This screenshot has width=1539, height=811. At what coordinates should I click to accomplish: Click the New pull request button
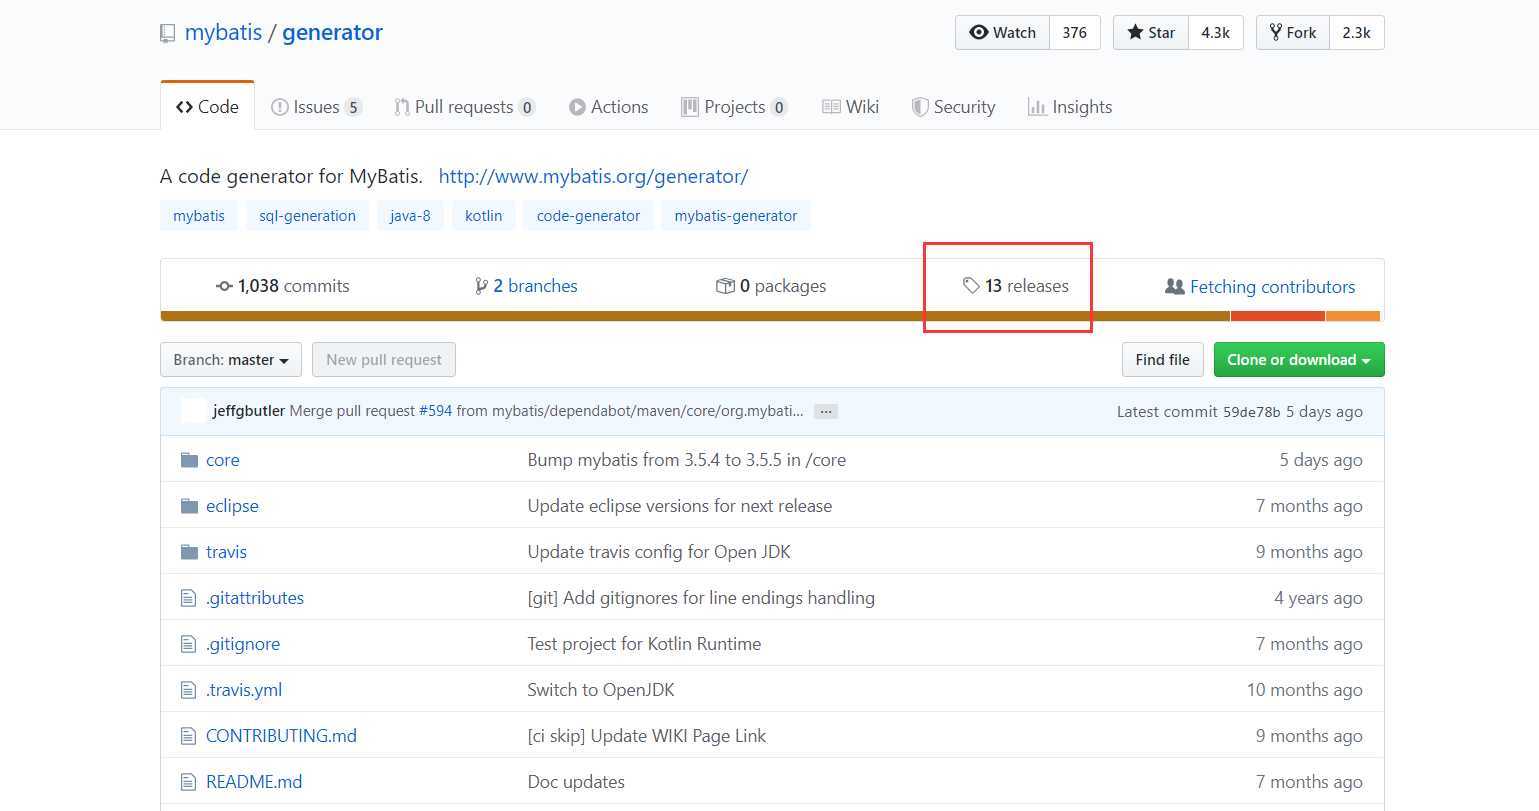[x=384, y=360]
